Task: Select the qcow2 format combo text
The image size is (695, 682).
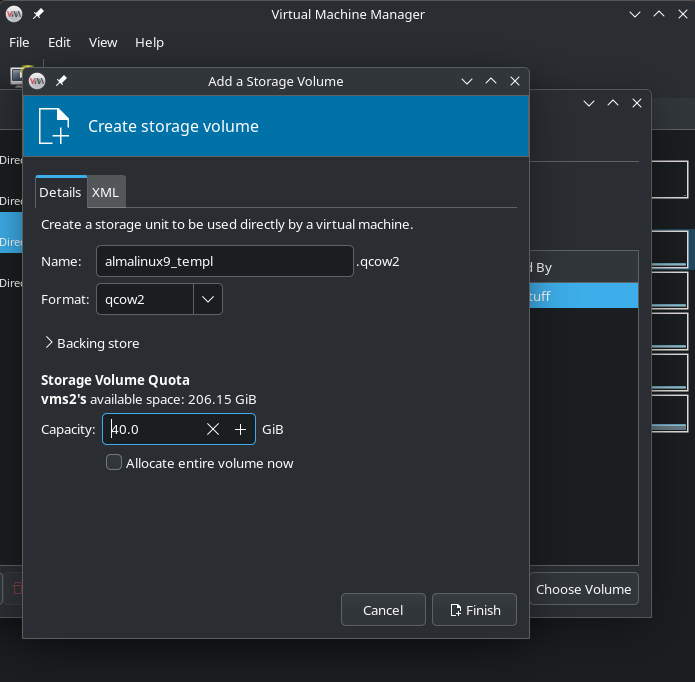Action: click(x=145, y=299)
